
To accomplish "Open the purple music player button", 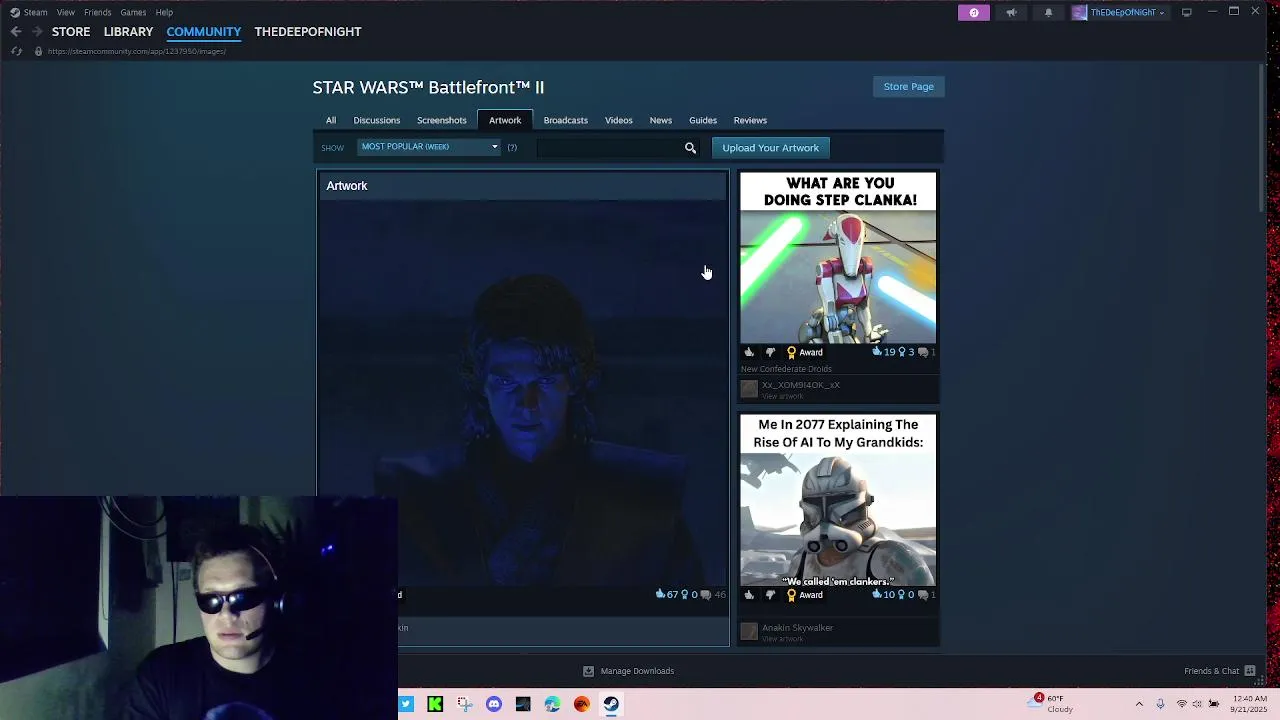I will click(974, 12).
